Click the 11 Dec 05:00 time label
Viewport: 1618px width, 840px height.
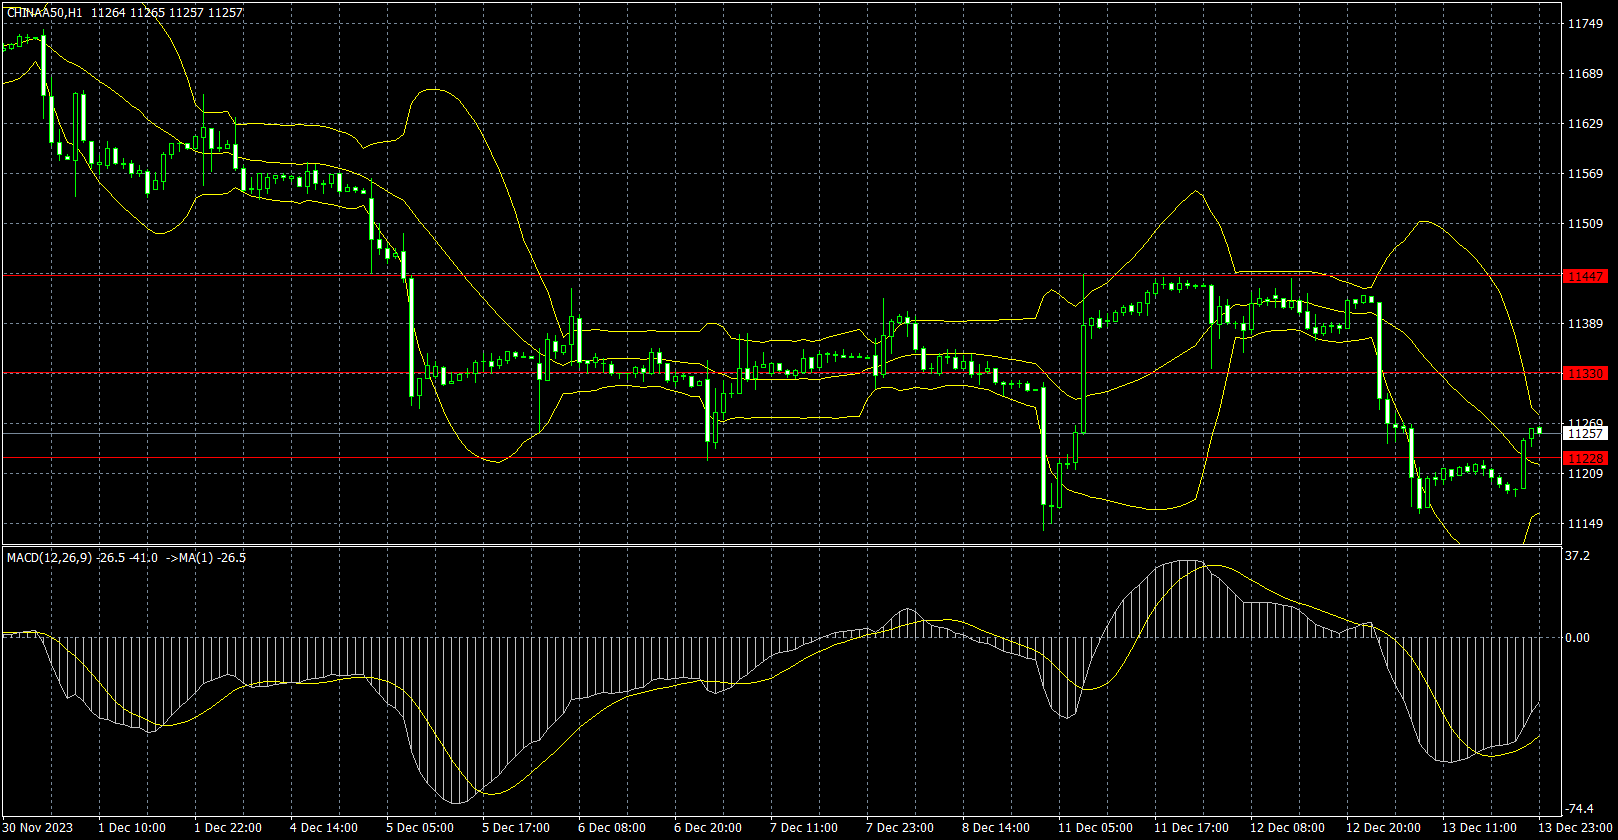(x=1095, y=827)
